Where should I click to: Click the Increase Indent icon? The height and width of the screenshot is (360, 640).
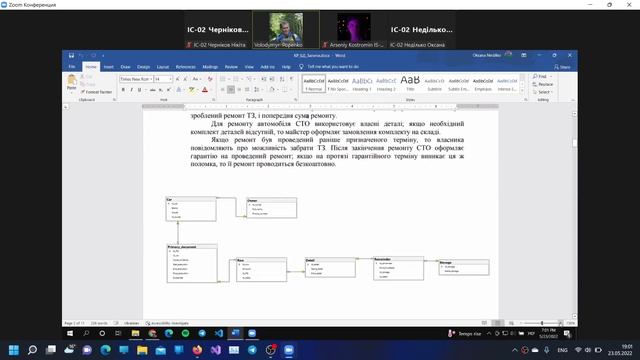[272, 79]
